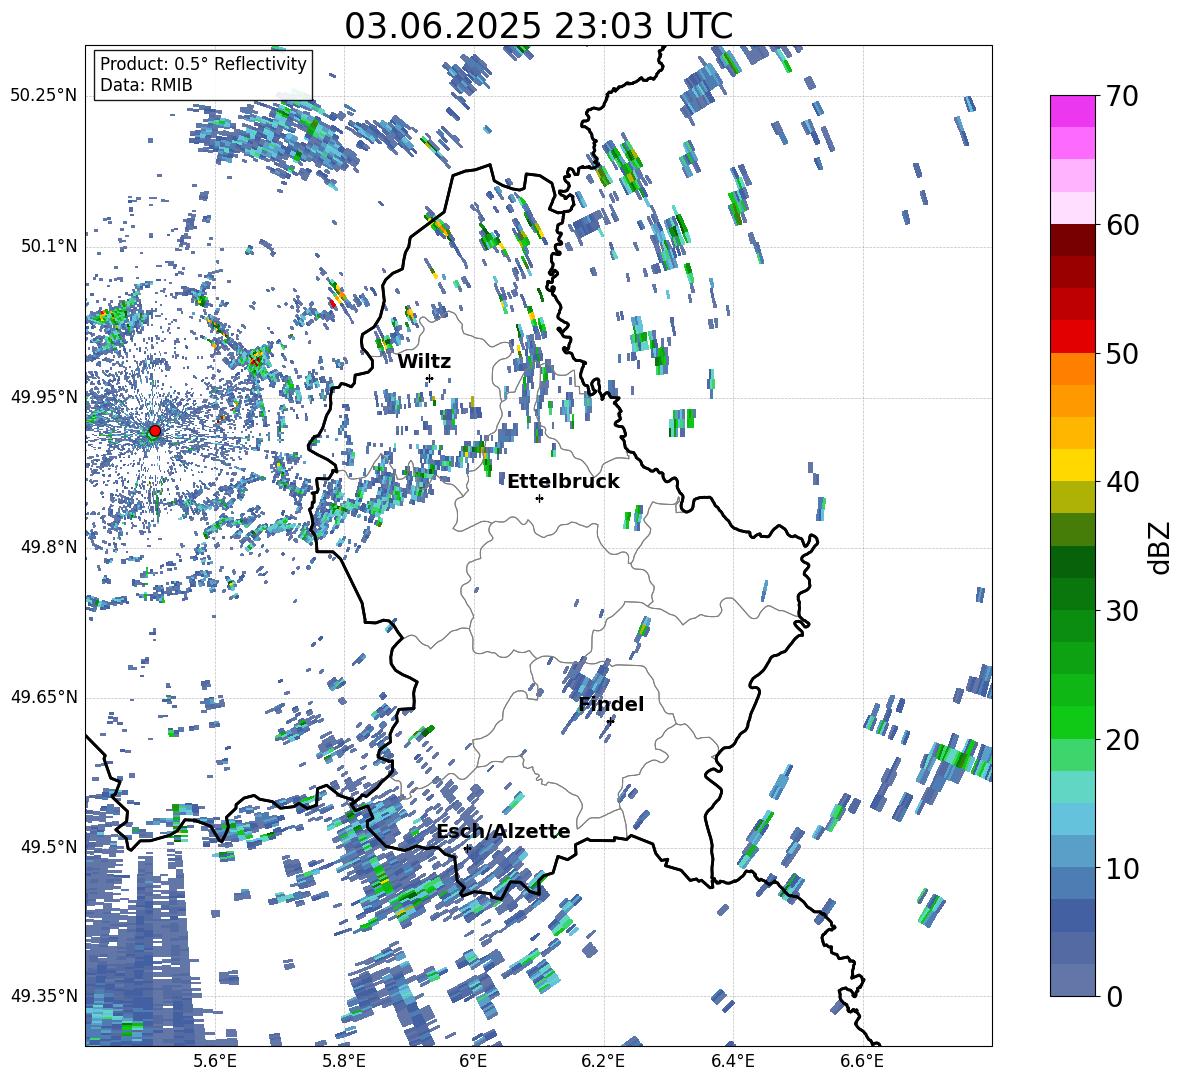
Task: Click the Esch/Alzette station cross marker
Action: coord(467,848)
